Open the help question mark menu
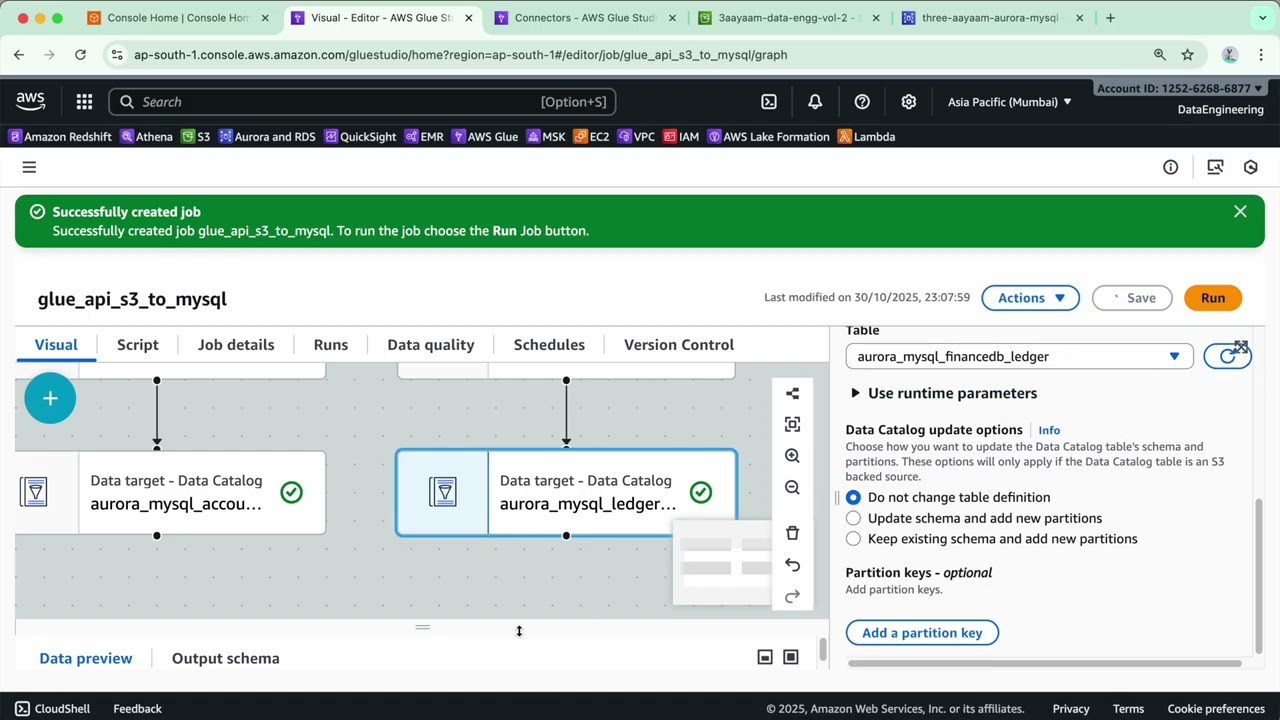Viewport: 1280px width, 720px height. tap(862, 101)
